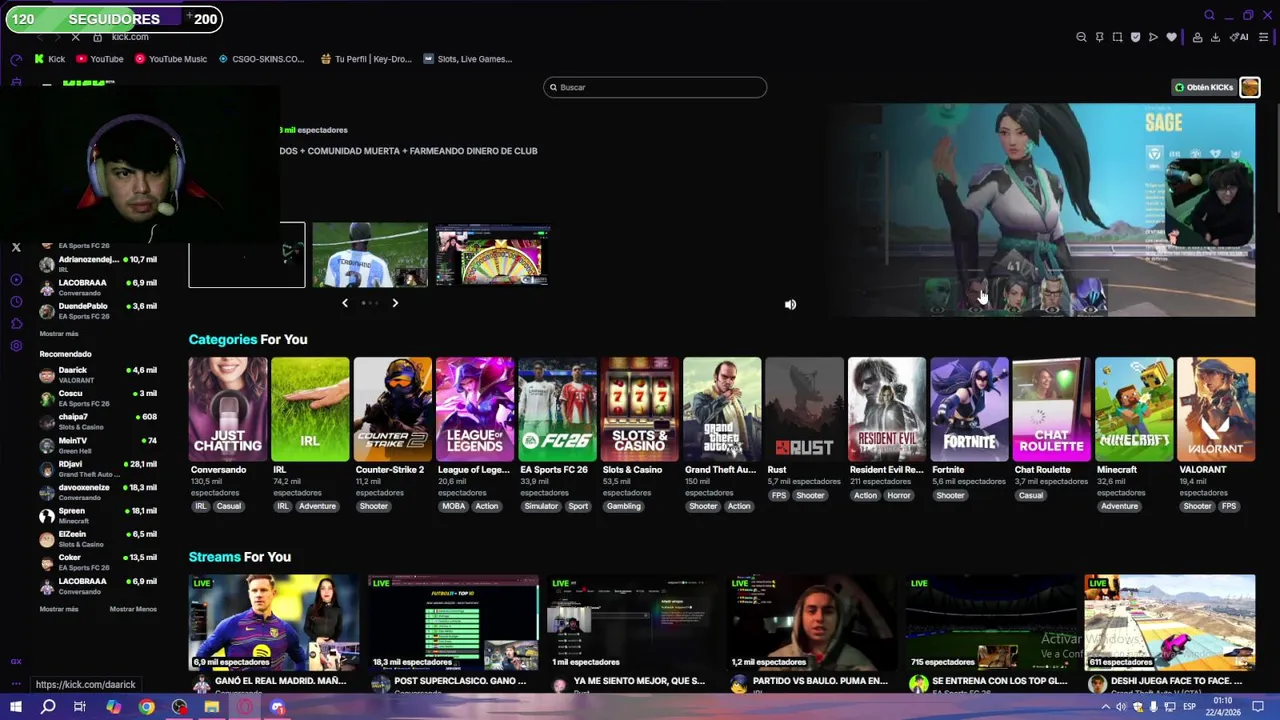Open the browser easy-setup menu icon
Viewport: 1280px width, 720px height.
click(1264, 37)
